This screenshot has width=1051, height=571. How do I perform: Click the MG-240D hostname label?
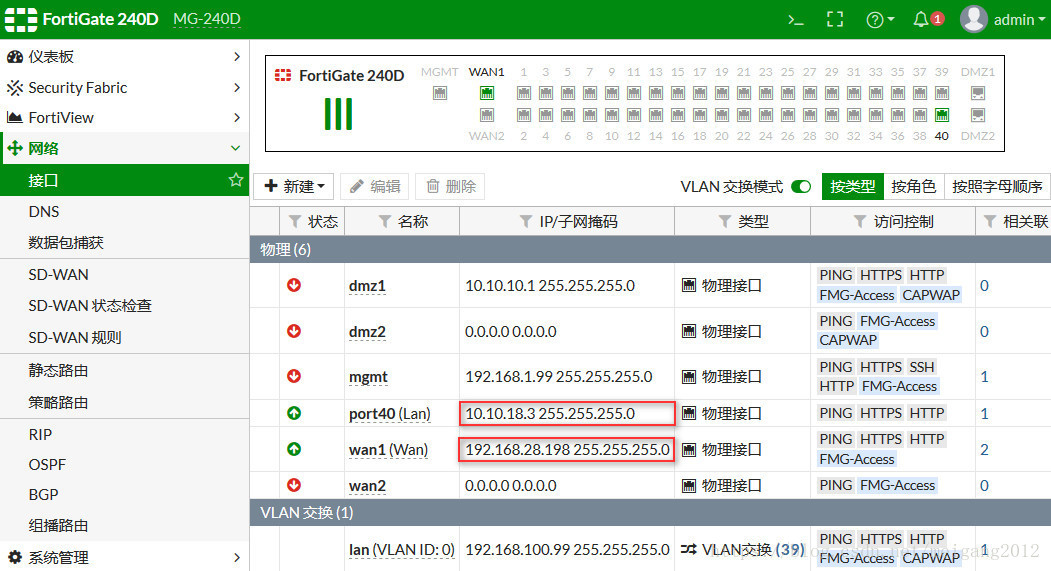[206, 19]
